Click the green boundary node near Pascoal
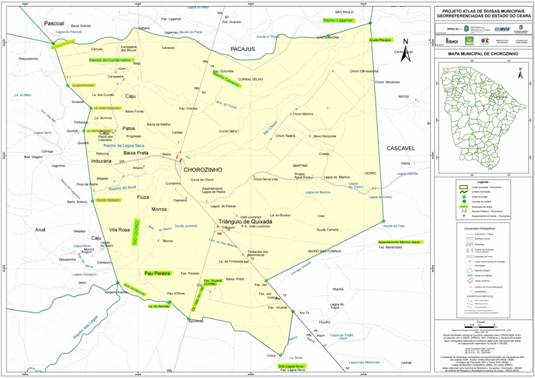This screenshot has height=378, width=535. point(53,43)
